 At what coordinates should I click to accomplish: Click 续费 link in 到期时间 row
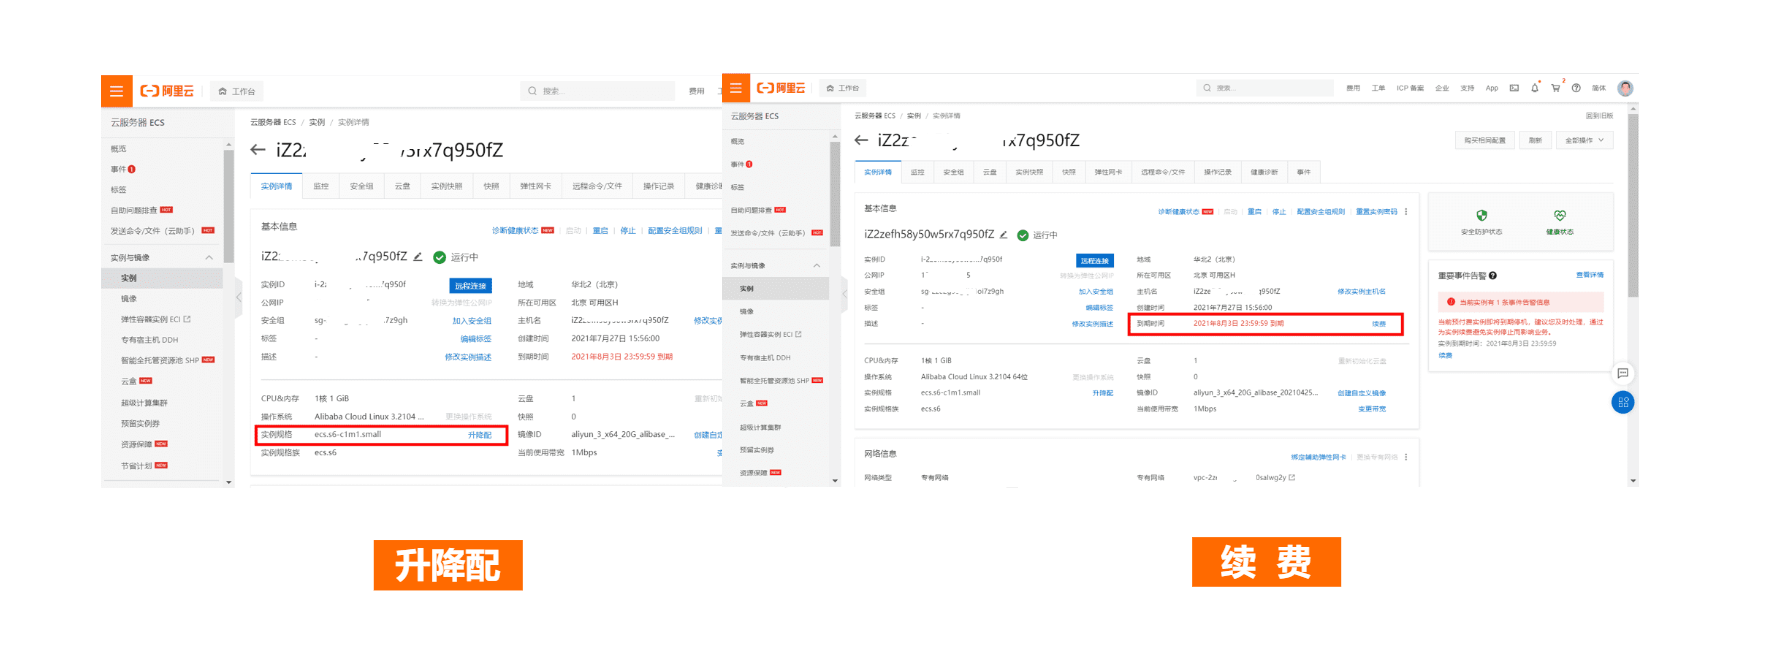[1379, 324]
